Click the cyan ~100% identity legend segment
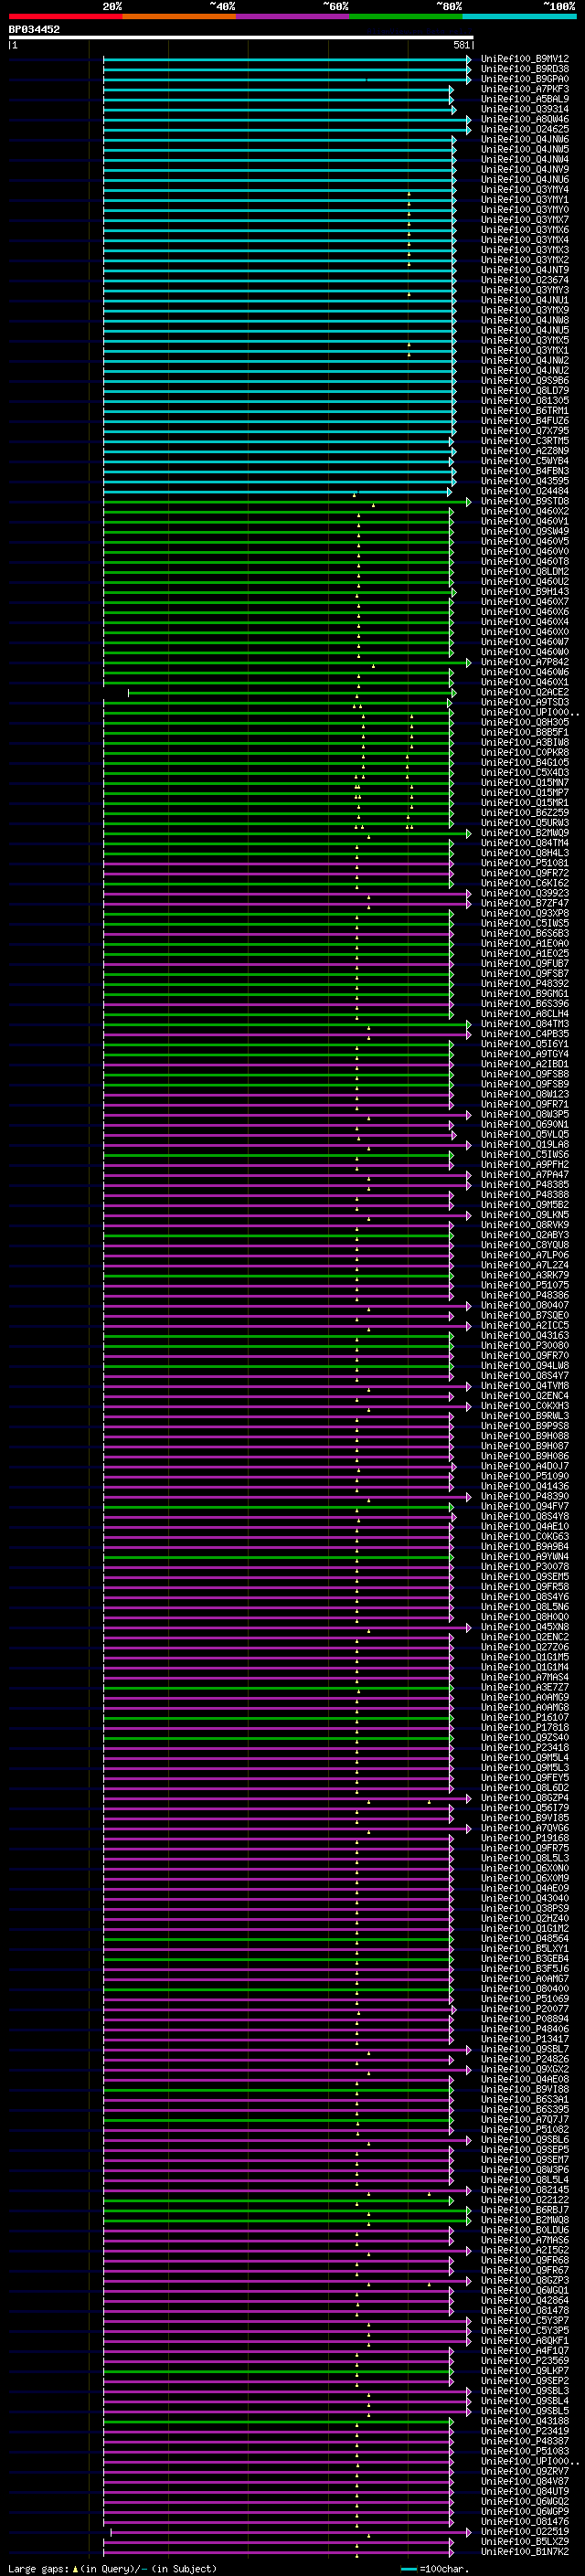This screenshot has height=2576, width=585. (519, 16)
